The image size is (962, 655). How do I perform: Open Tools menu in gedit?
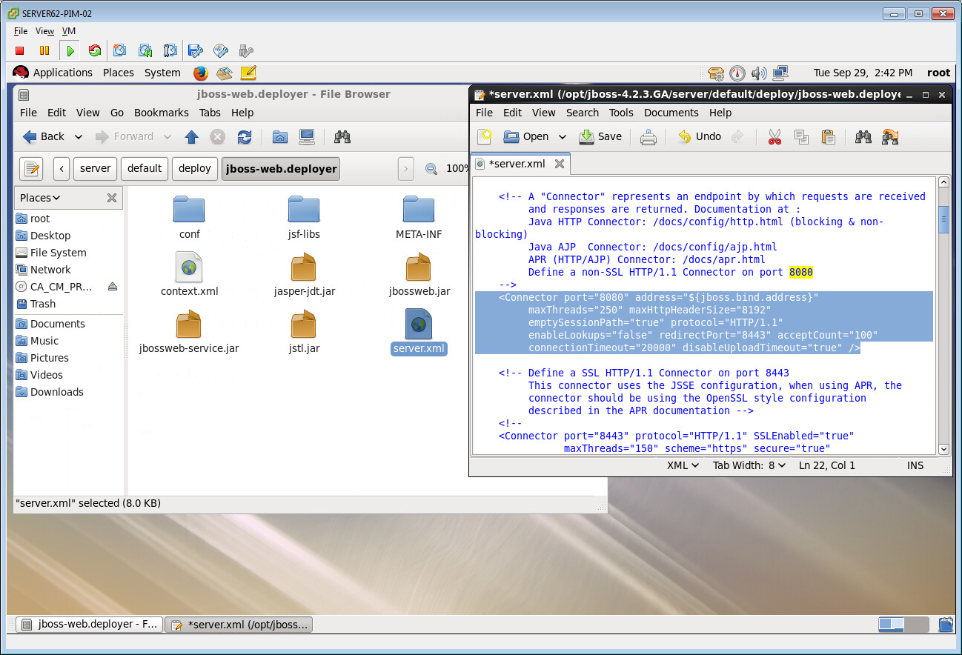[621, 113]
